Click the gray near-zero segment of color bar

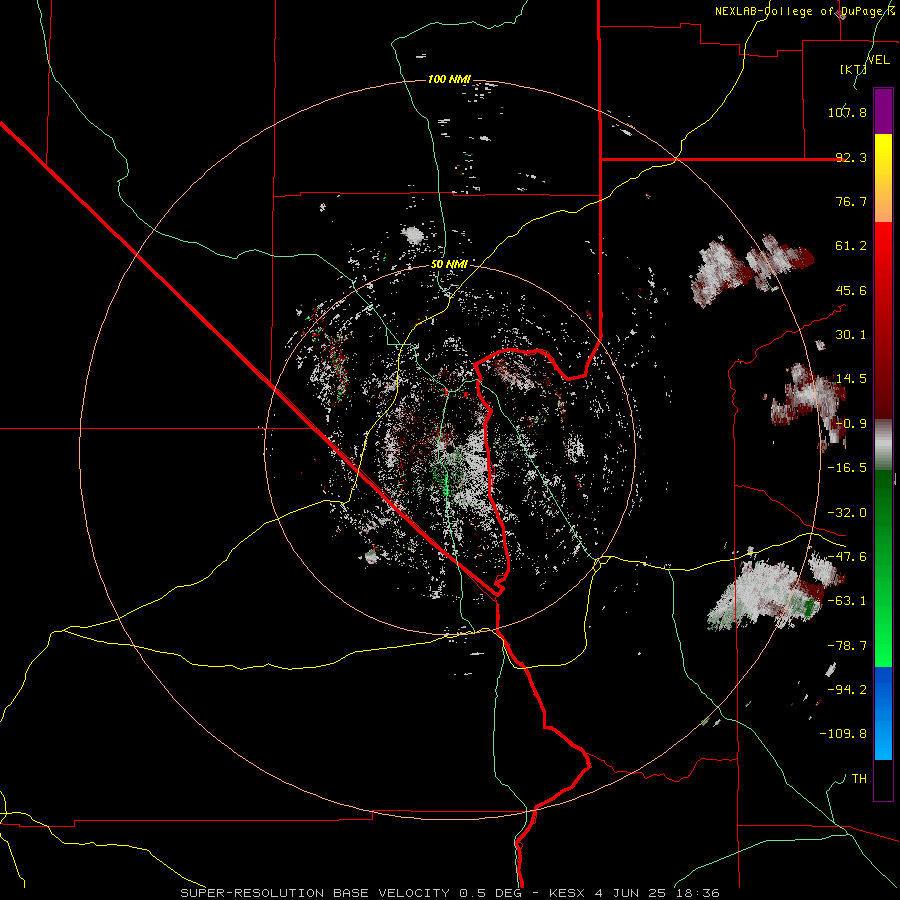pyautogui.click(x=883, y=445)
